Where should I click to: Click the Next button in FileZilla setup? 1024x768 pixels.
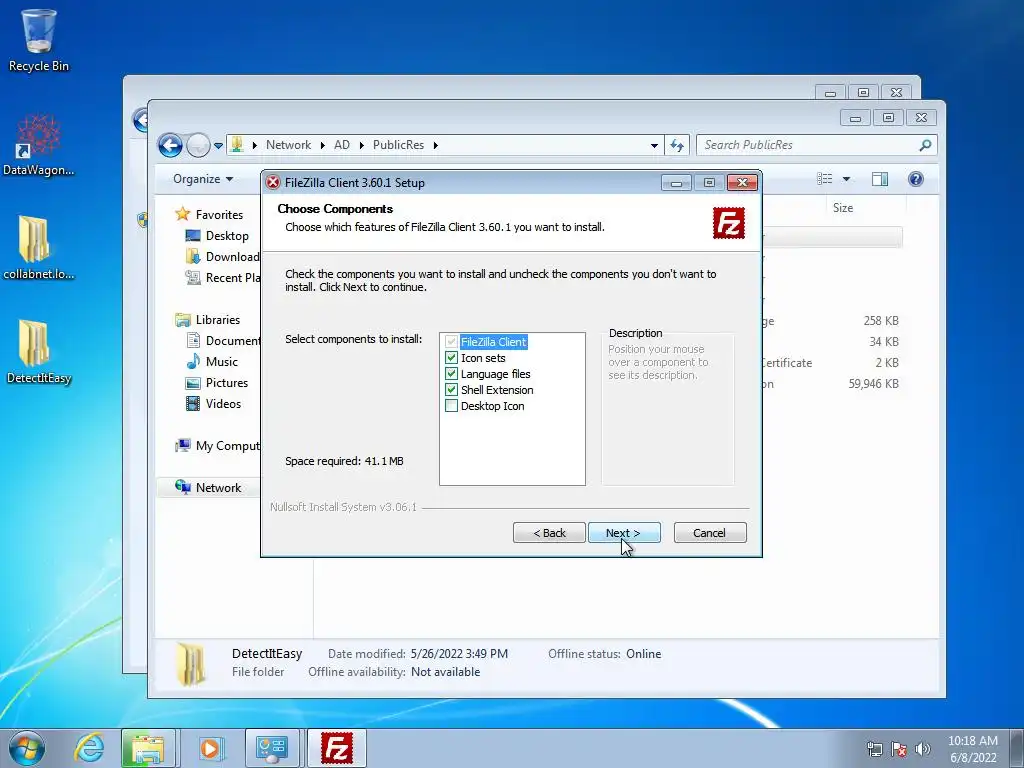[x=624, y=533]
